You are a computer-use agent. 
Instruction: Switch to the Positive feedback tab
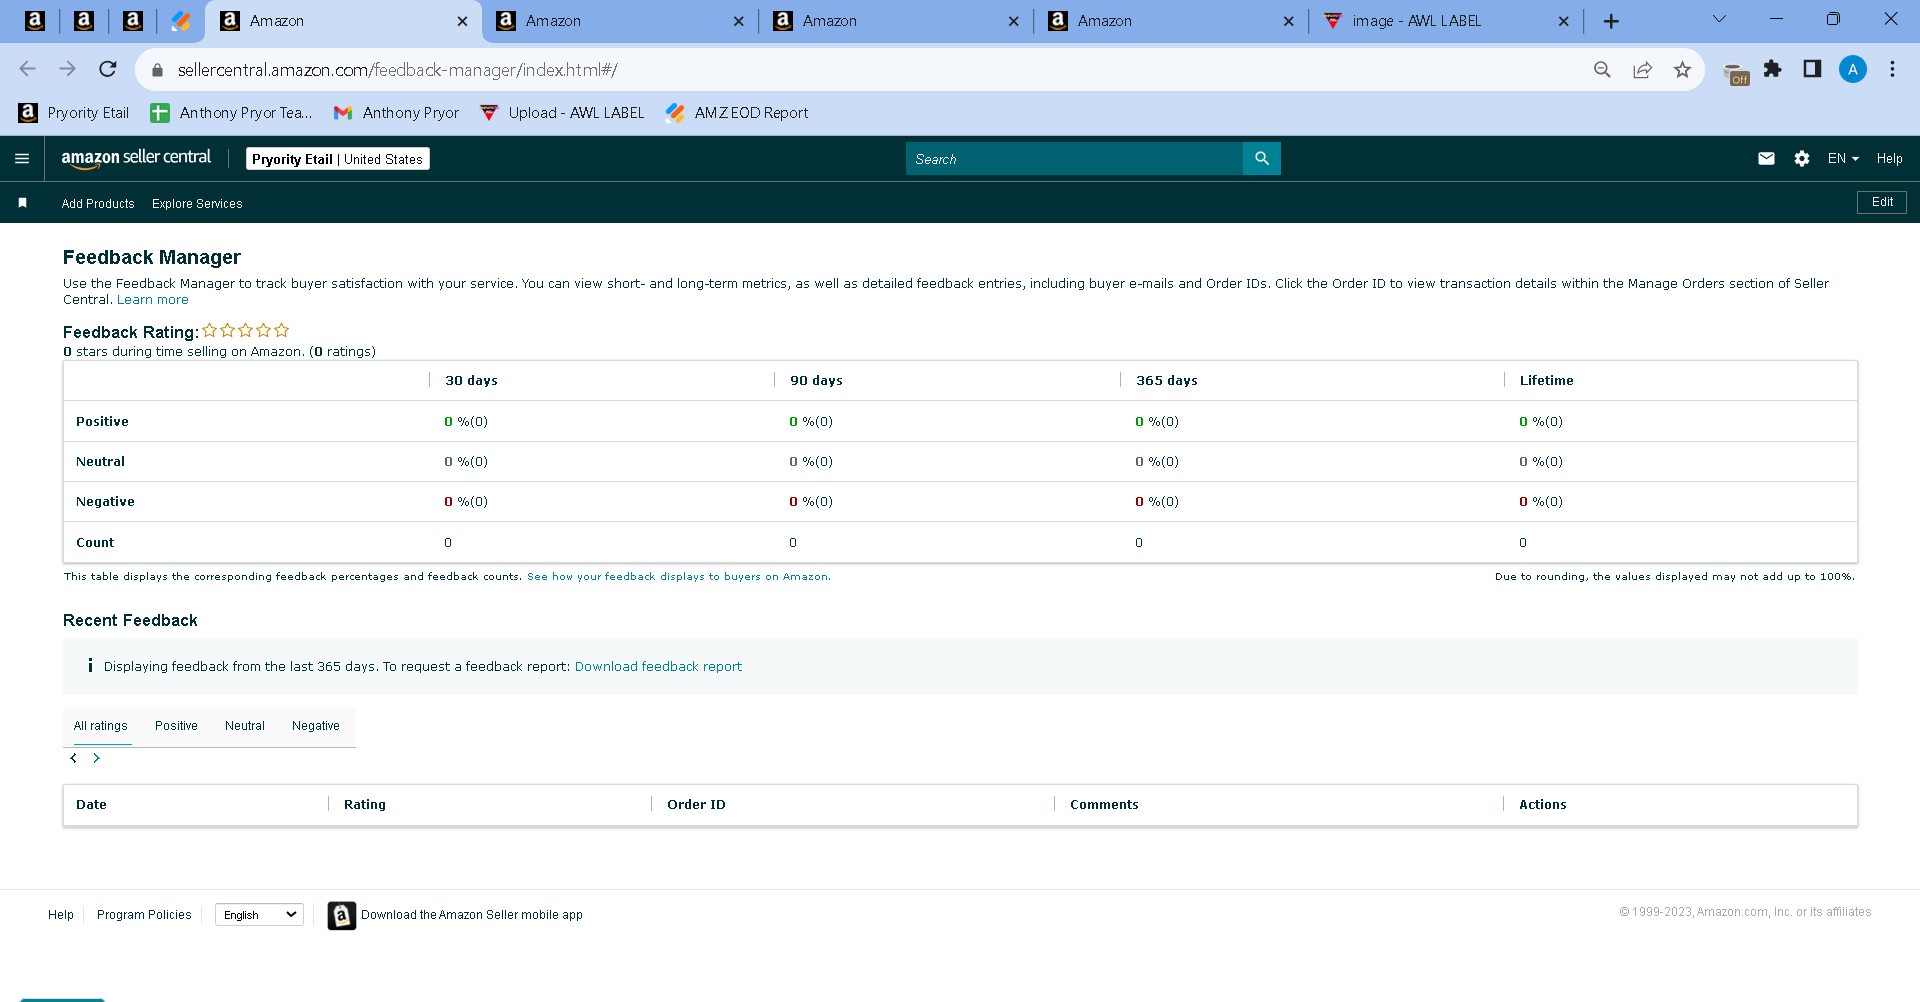176,726
